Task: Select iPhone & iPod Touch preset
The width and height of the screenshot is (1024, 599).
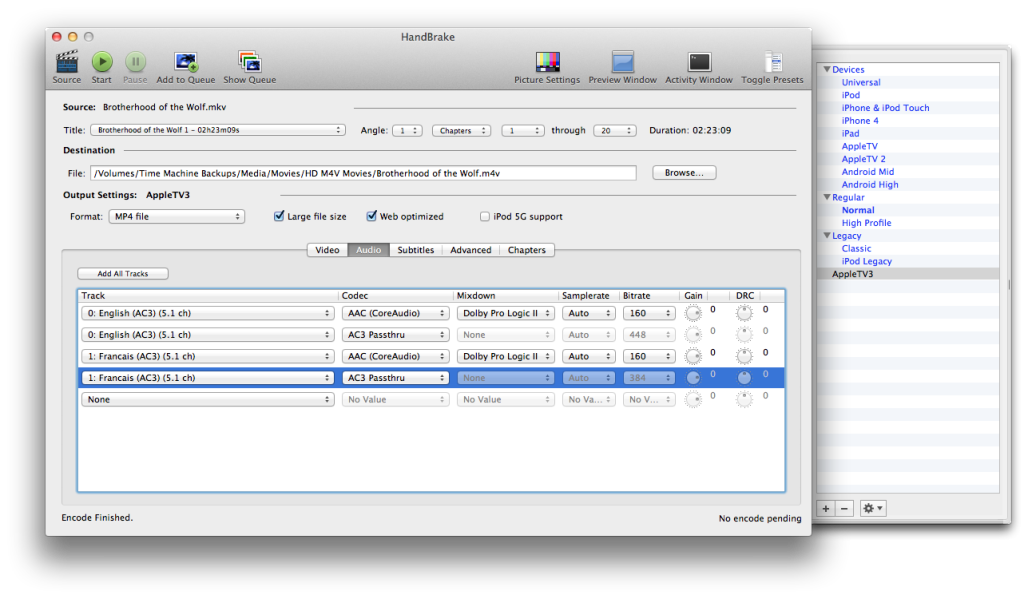Action: tap(885, 108)
